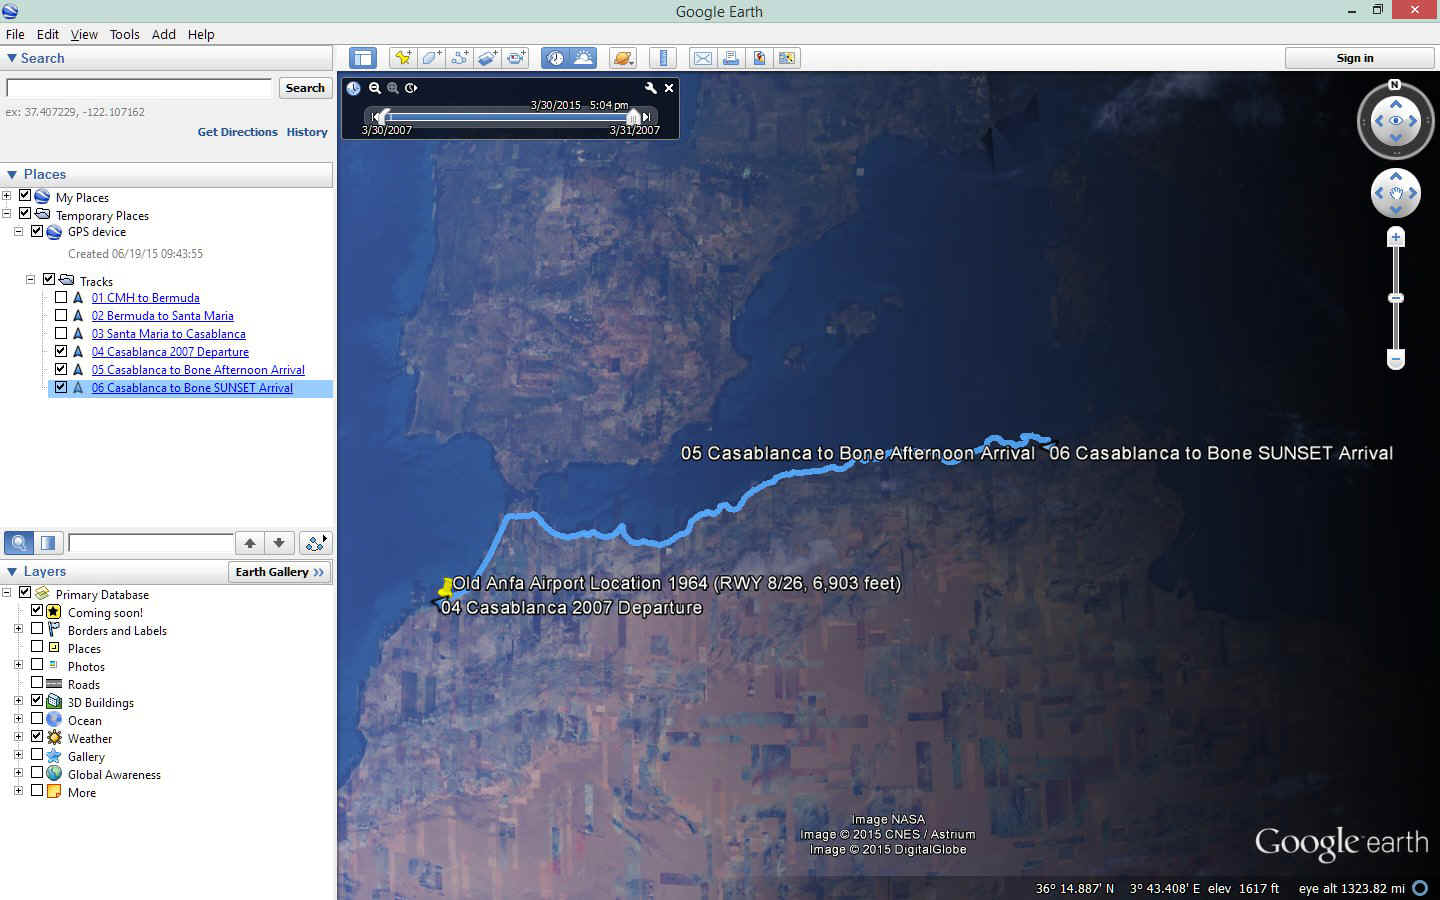The image size is (1440, 900).
Task: Click the places search magnifier icon
Action: pos(19,543)
